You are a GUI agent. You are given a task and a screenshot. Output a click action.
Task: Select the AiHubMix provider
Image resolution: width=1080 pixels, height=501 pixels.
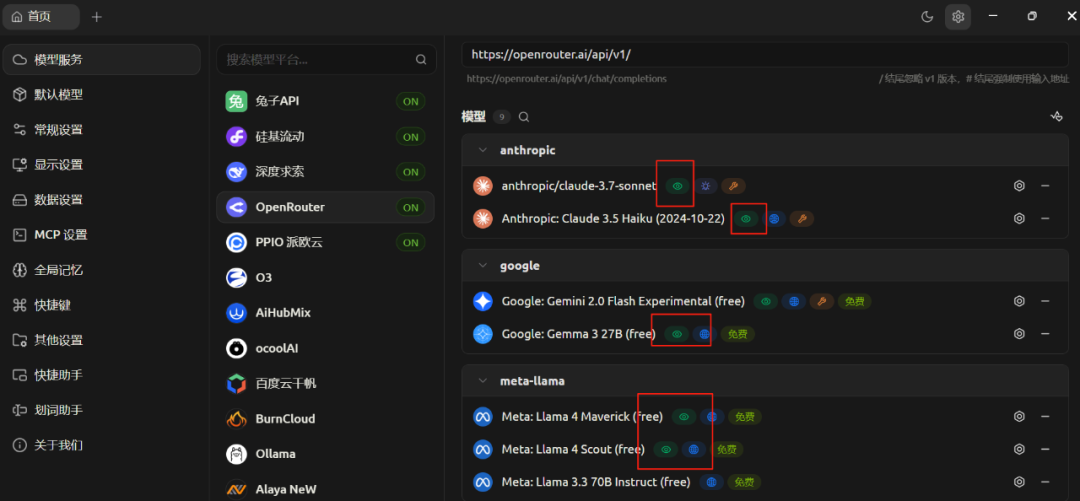tap(325, 313)
